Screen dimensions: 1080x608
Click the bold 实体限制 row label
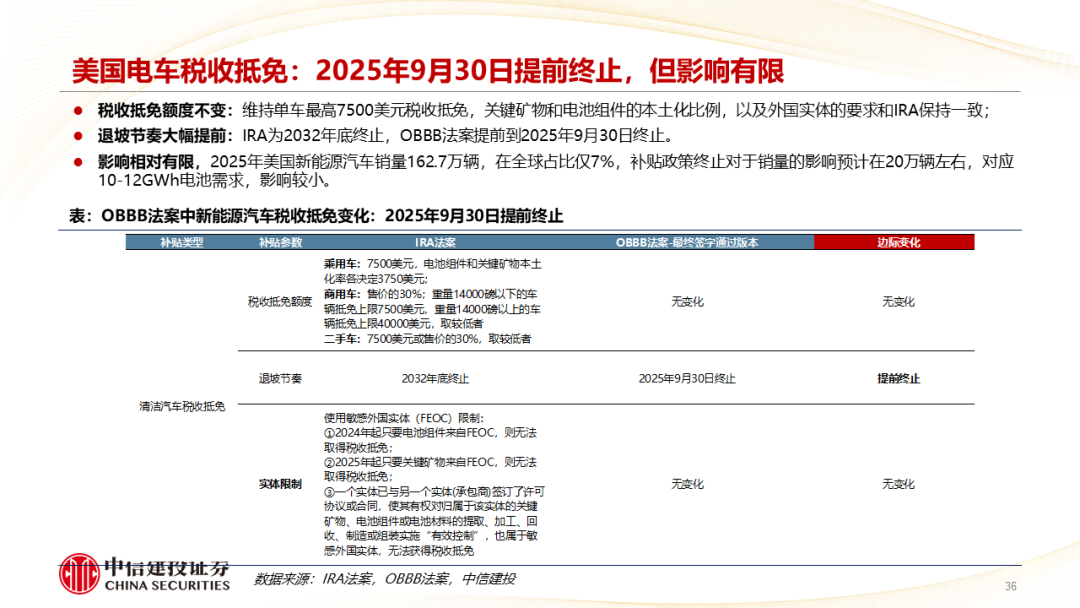pos(280,484)
